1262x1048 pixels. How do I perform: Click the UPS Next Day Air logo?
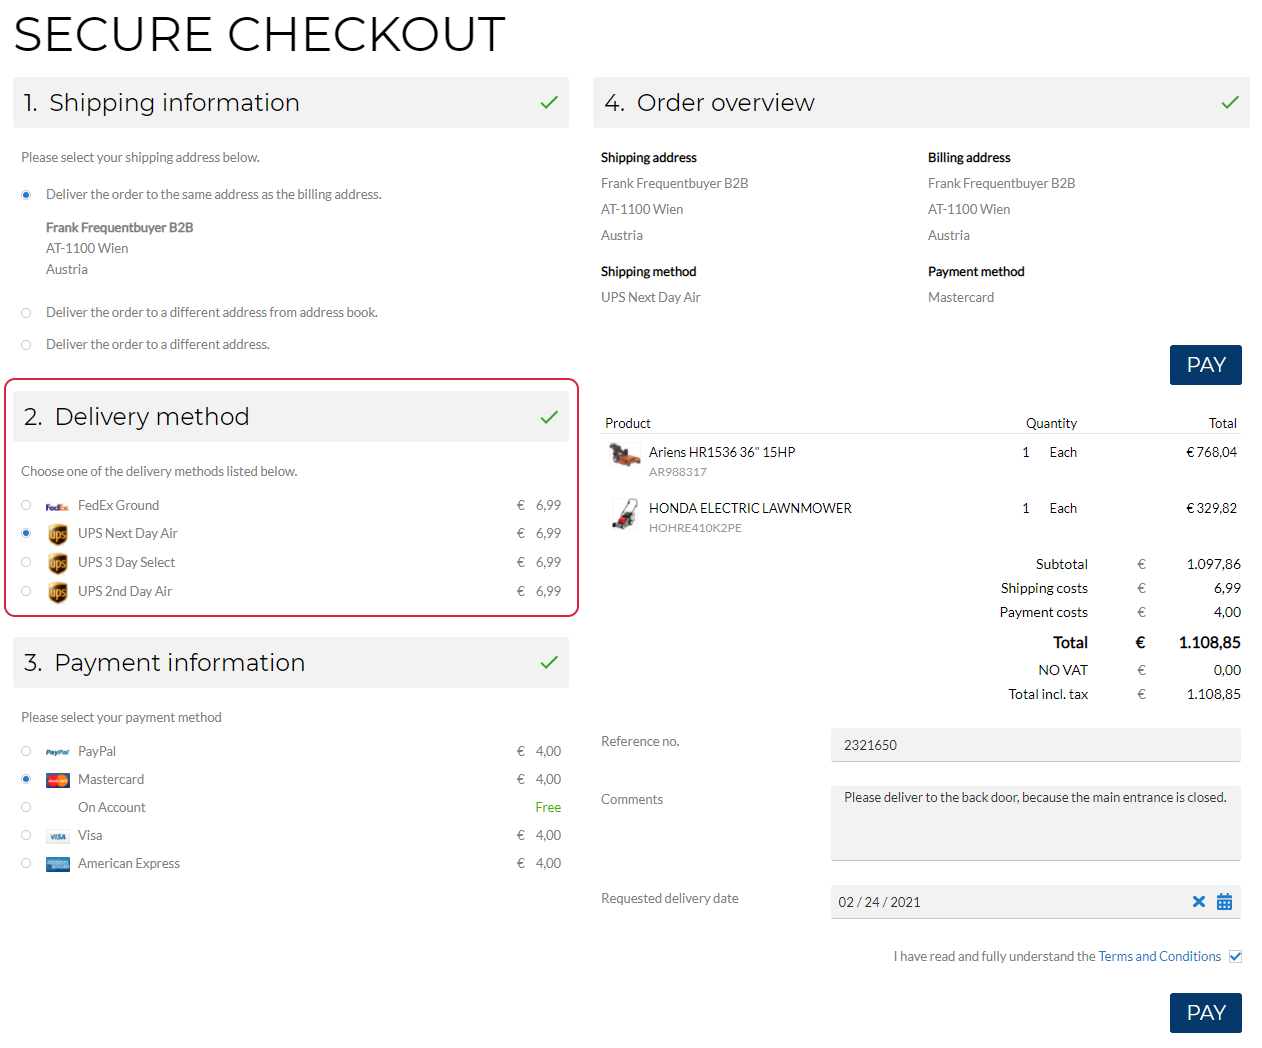58,534
